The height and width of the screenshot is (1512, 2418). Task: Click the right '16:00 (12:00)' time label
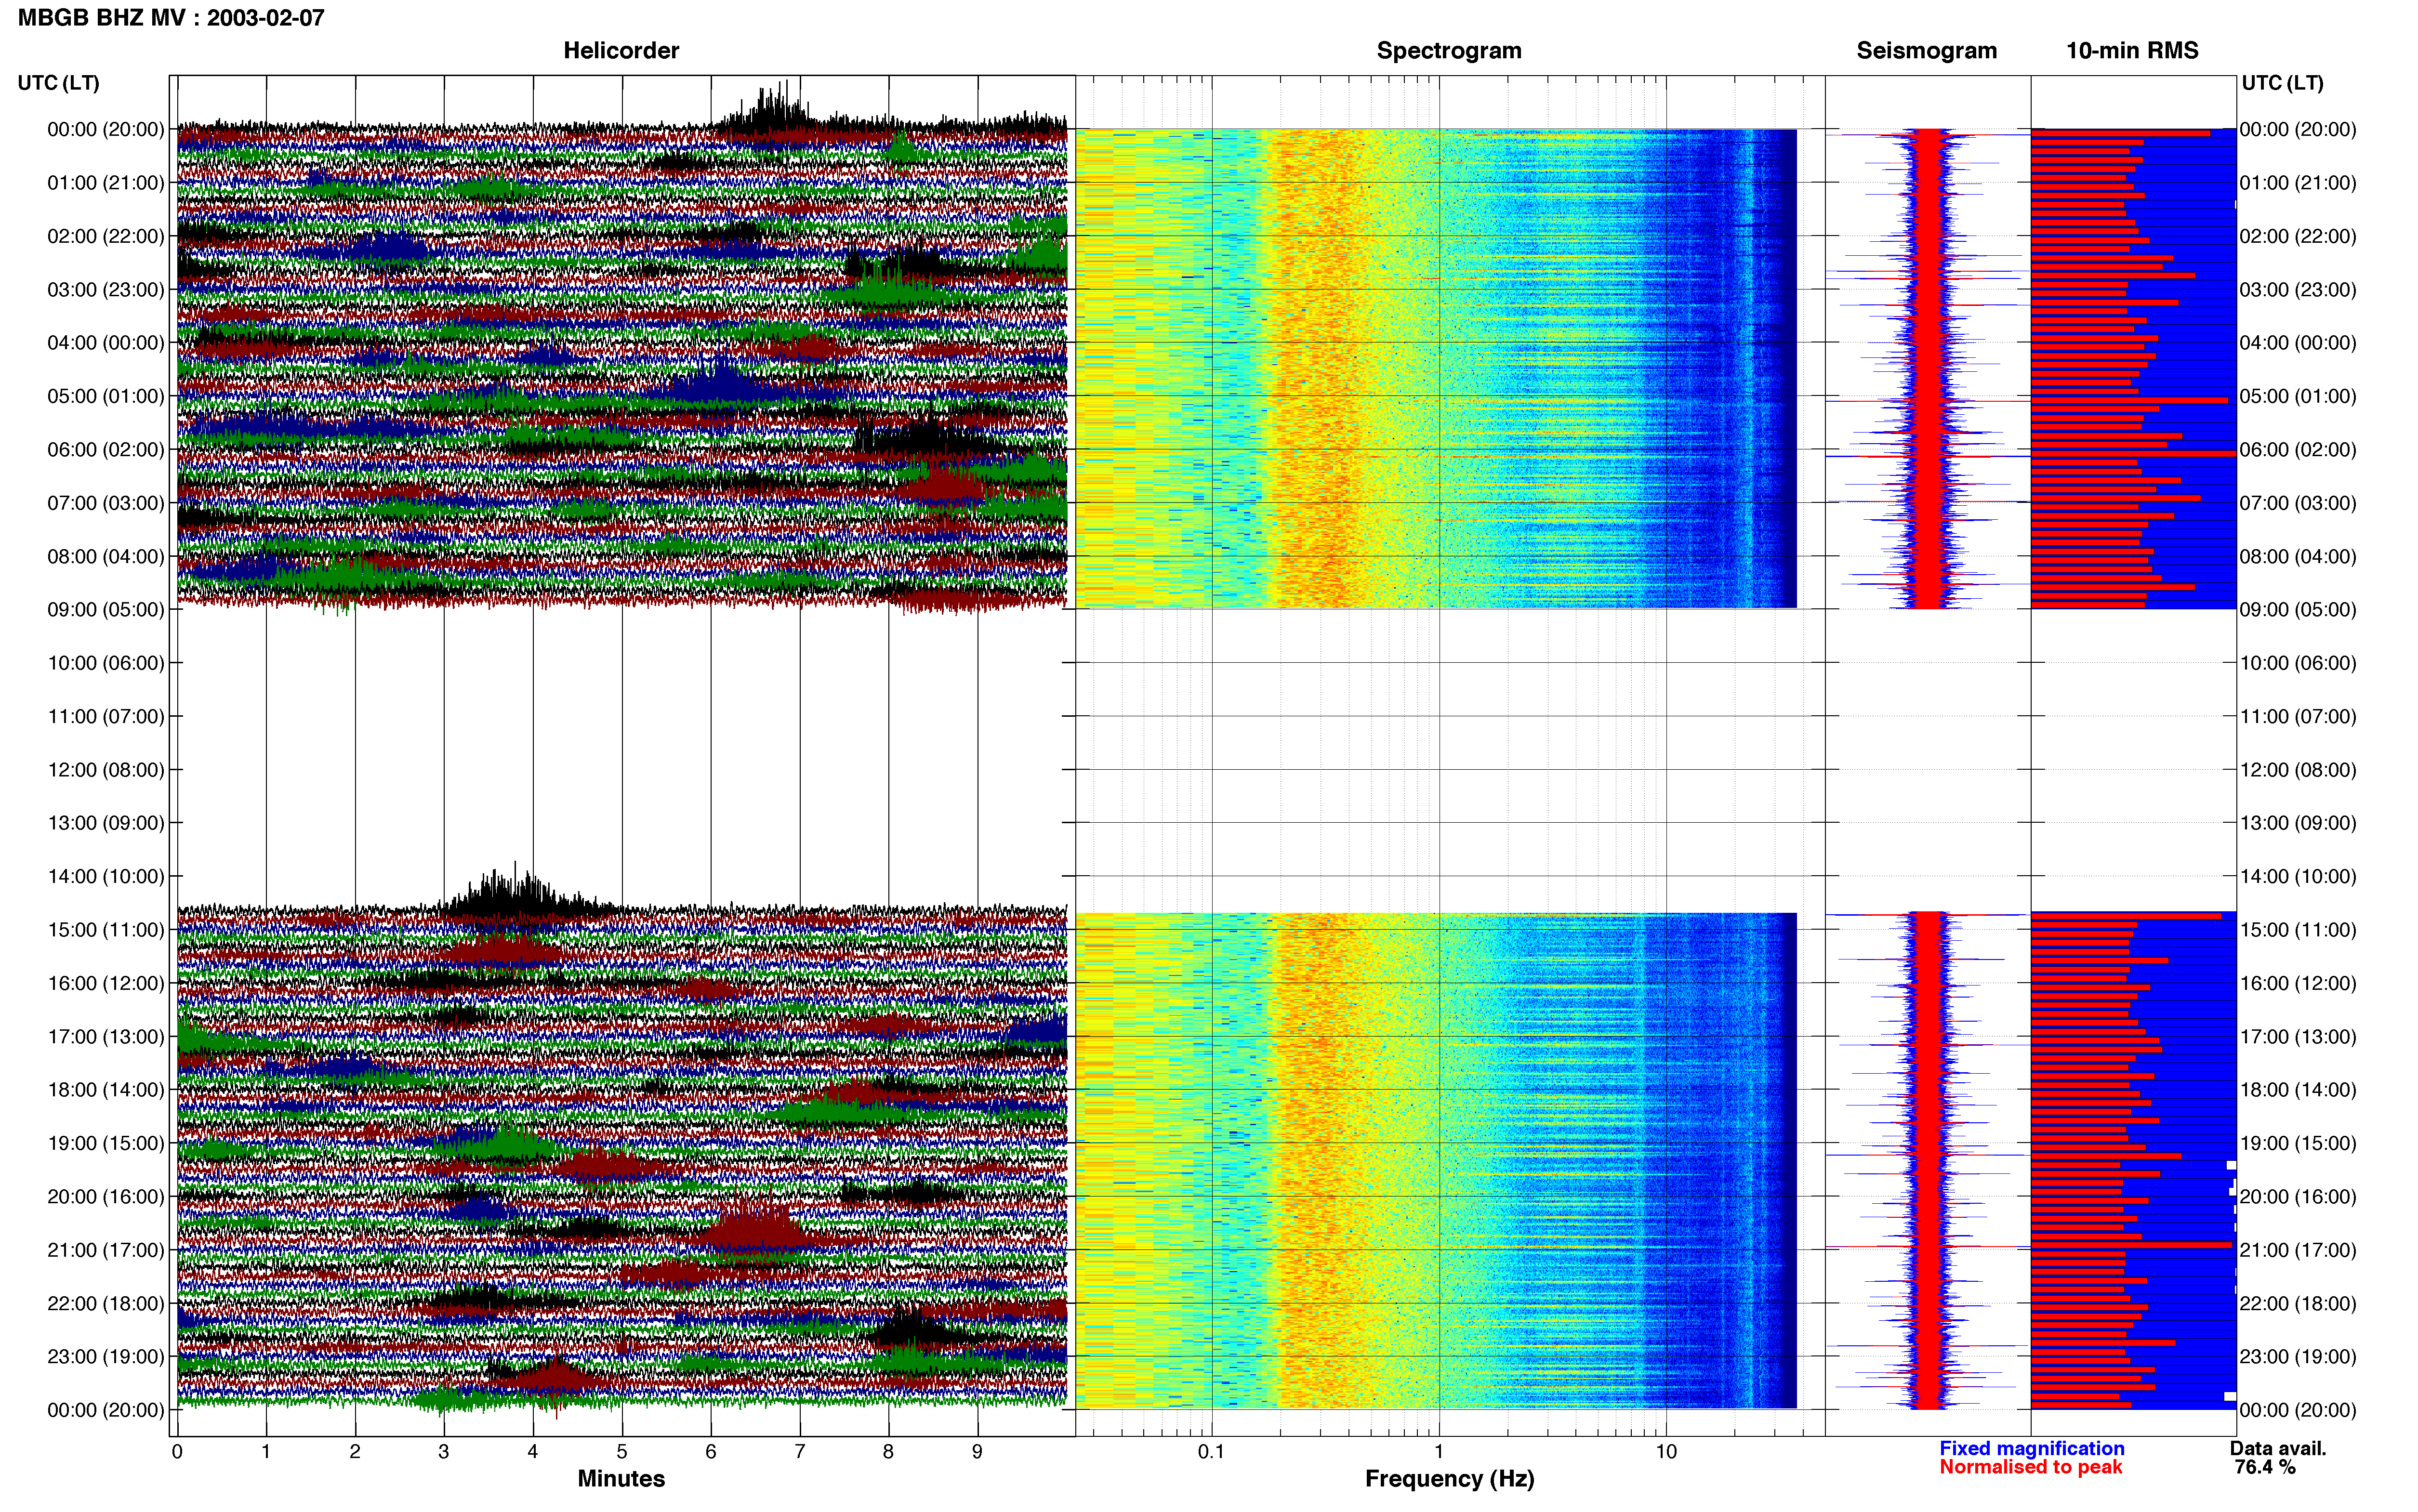click(2298, 982)
